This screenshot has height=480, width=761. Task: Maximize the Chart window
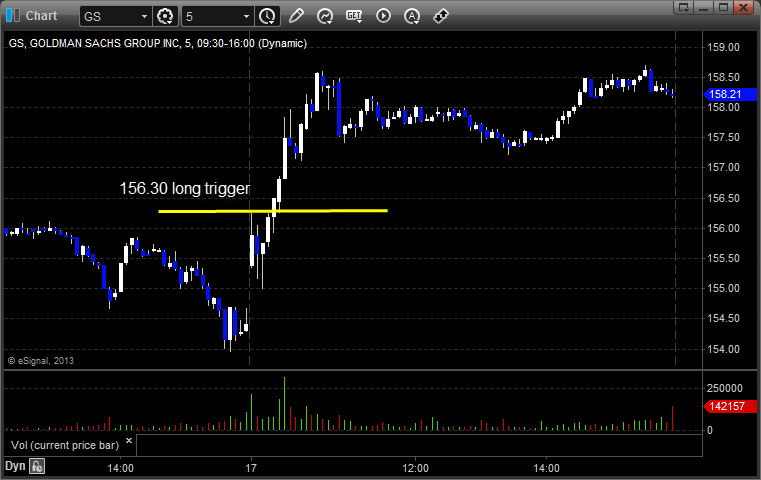(724, 7)
